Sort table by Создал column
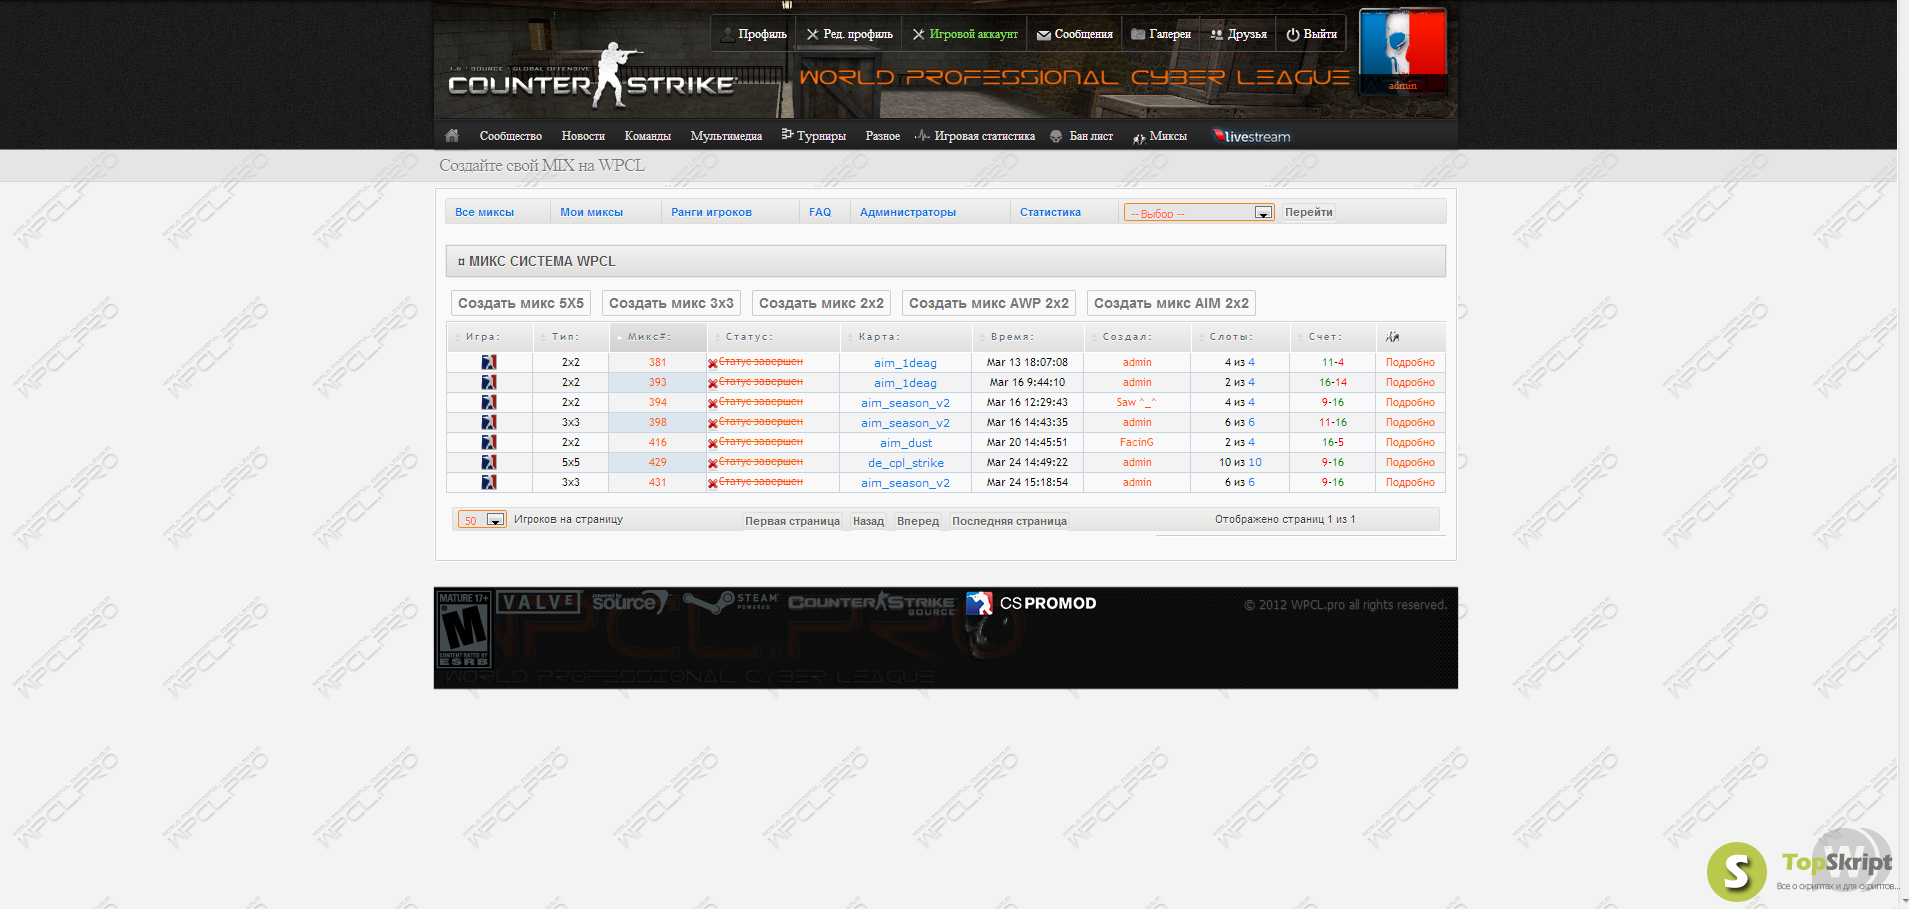Screen dimensions: 1909x909 [x=1137, y=337]
